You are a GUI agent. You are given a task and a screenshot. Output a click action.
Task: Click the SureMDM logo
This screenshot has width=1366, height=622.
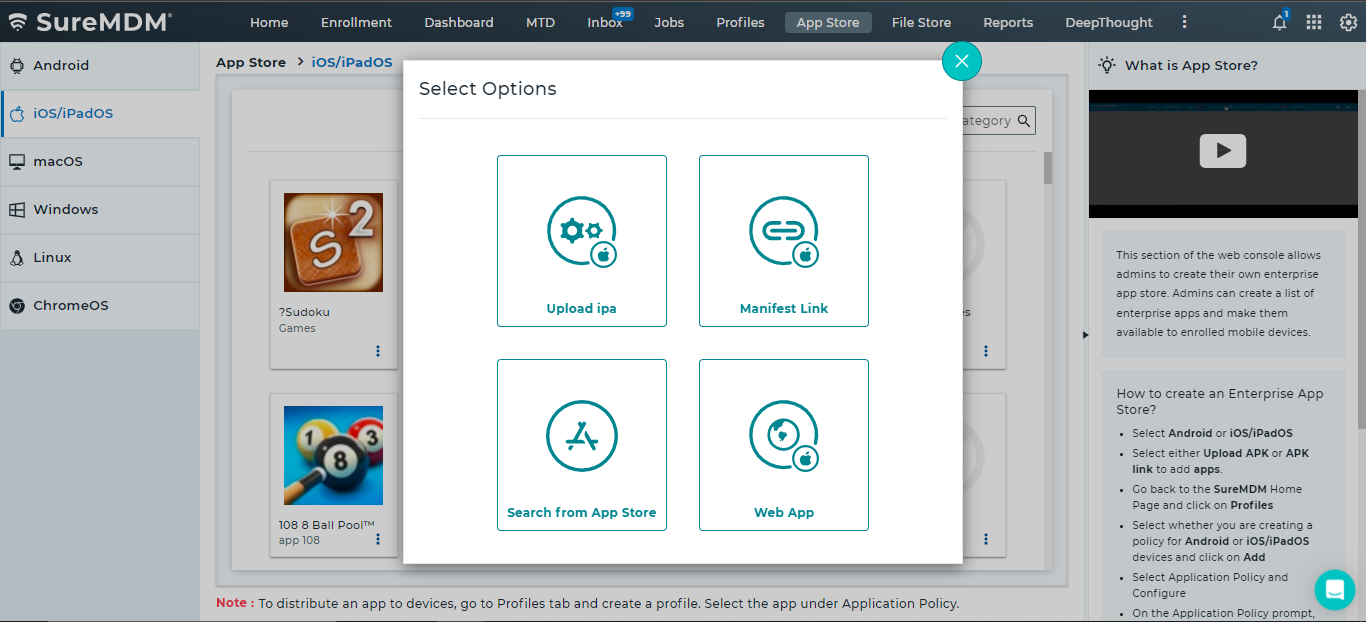coord(90,22)
